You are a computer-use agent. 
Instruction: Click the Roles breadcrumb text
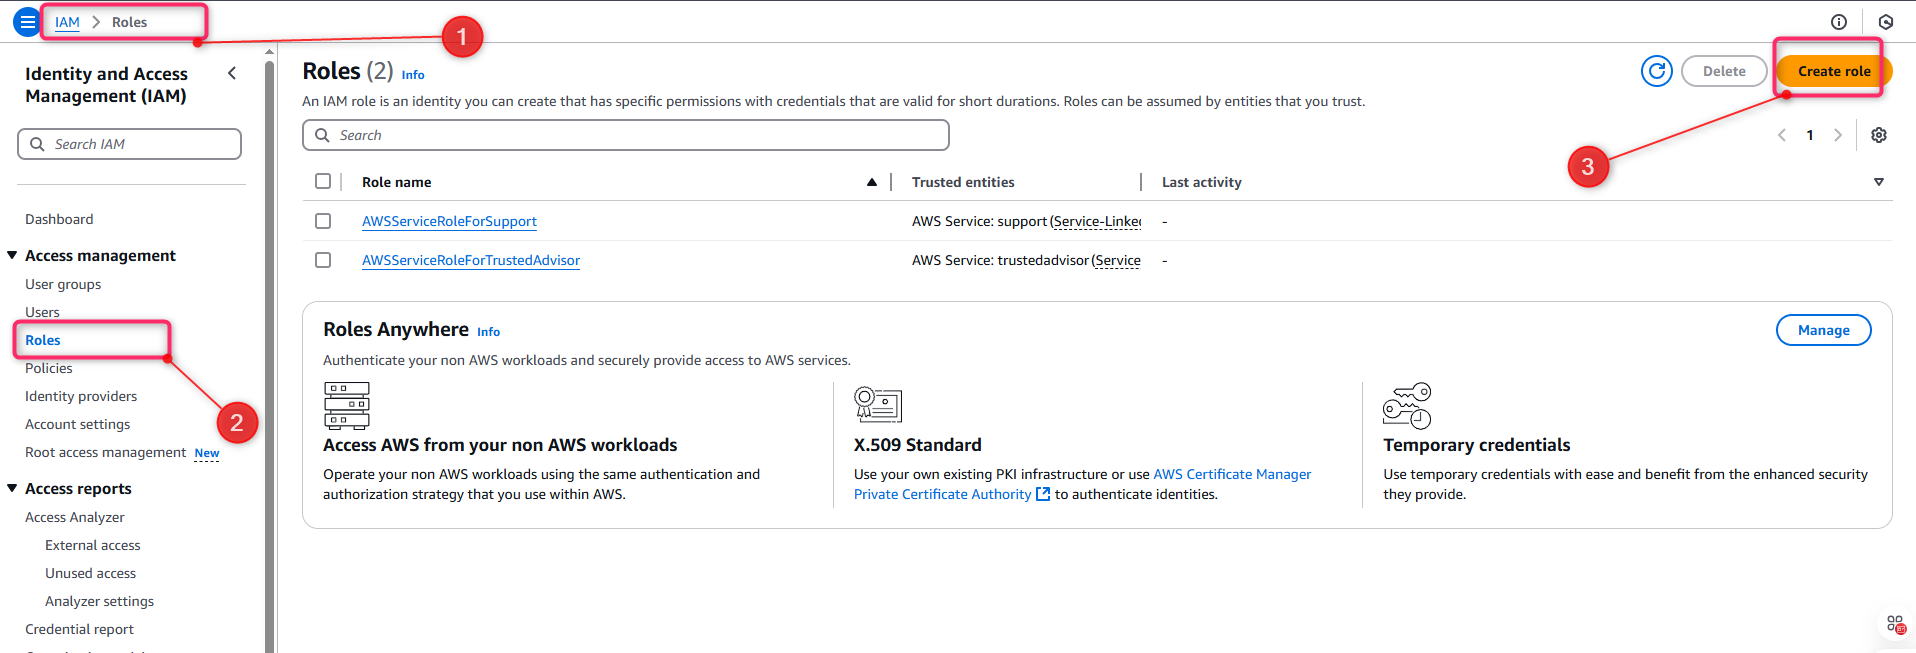tap(129, 22)
